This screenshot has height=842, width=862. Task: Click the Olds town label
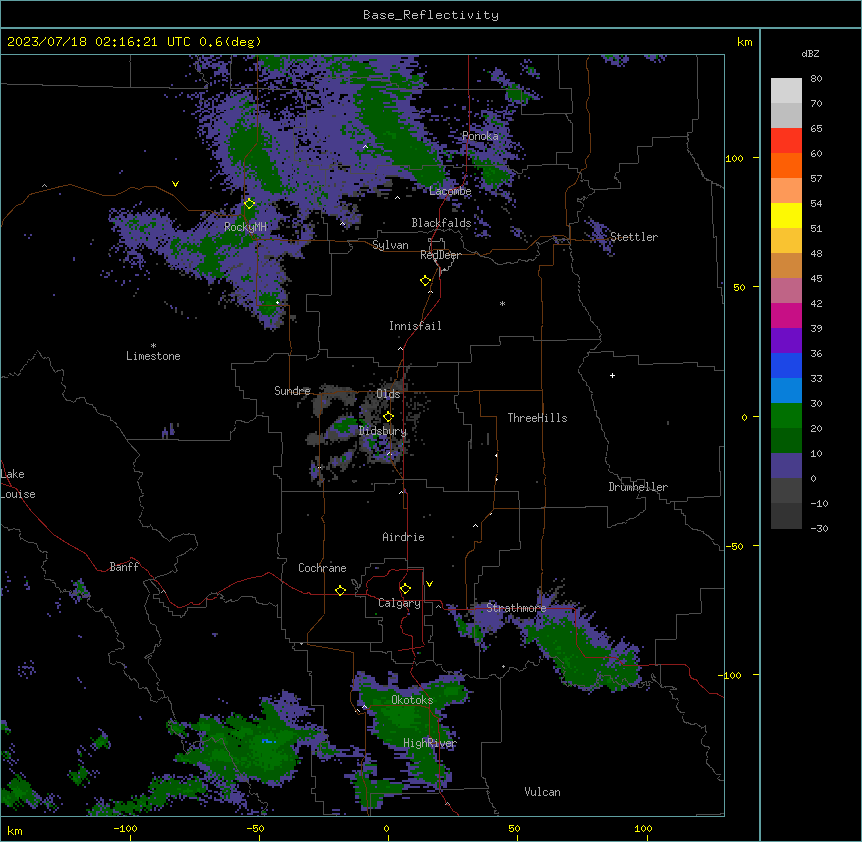388,394
